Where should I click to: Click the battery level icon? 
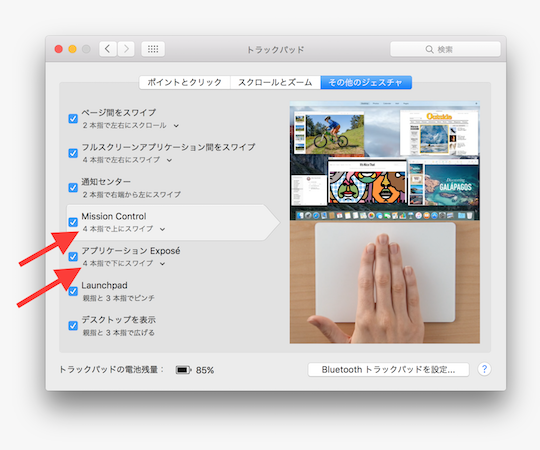coord(183,370)
